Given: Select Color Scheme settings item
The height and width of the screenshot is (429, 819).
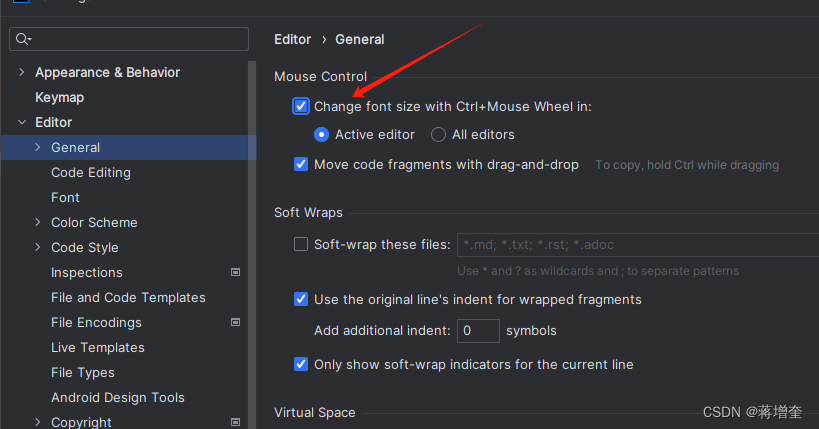Looking at the screenshot, I should click(x=94, y=223).
